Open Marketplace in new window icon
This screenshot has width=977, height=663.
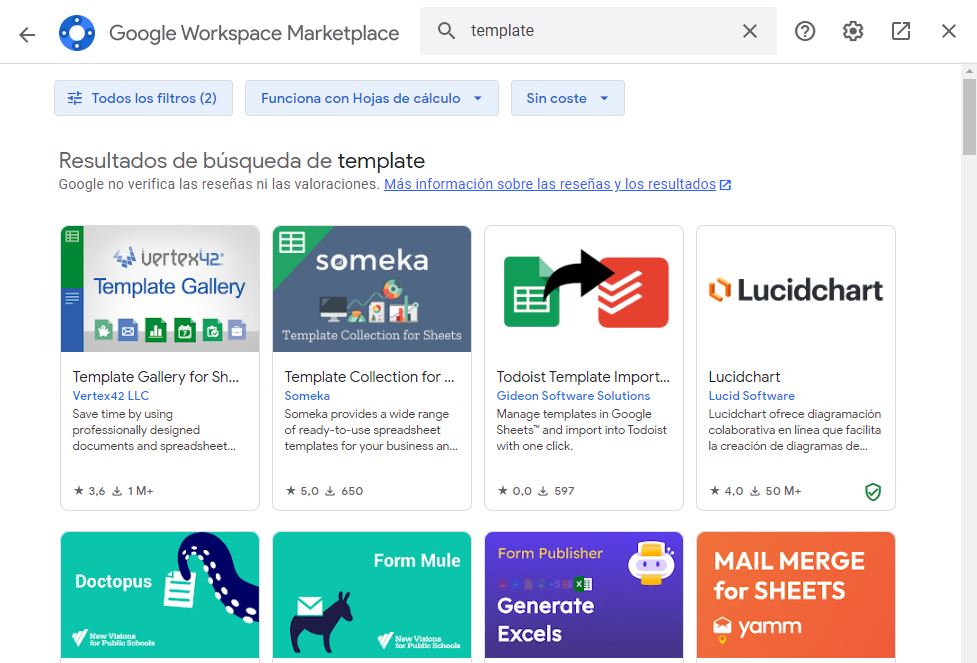click(x=900, y=31)
